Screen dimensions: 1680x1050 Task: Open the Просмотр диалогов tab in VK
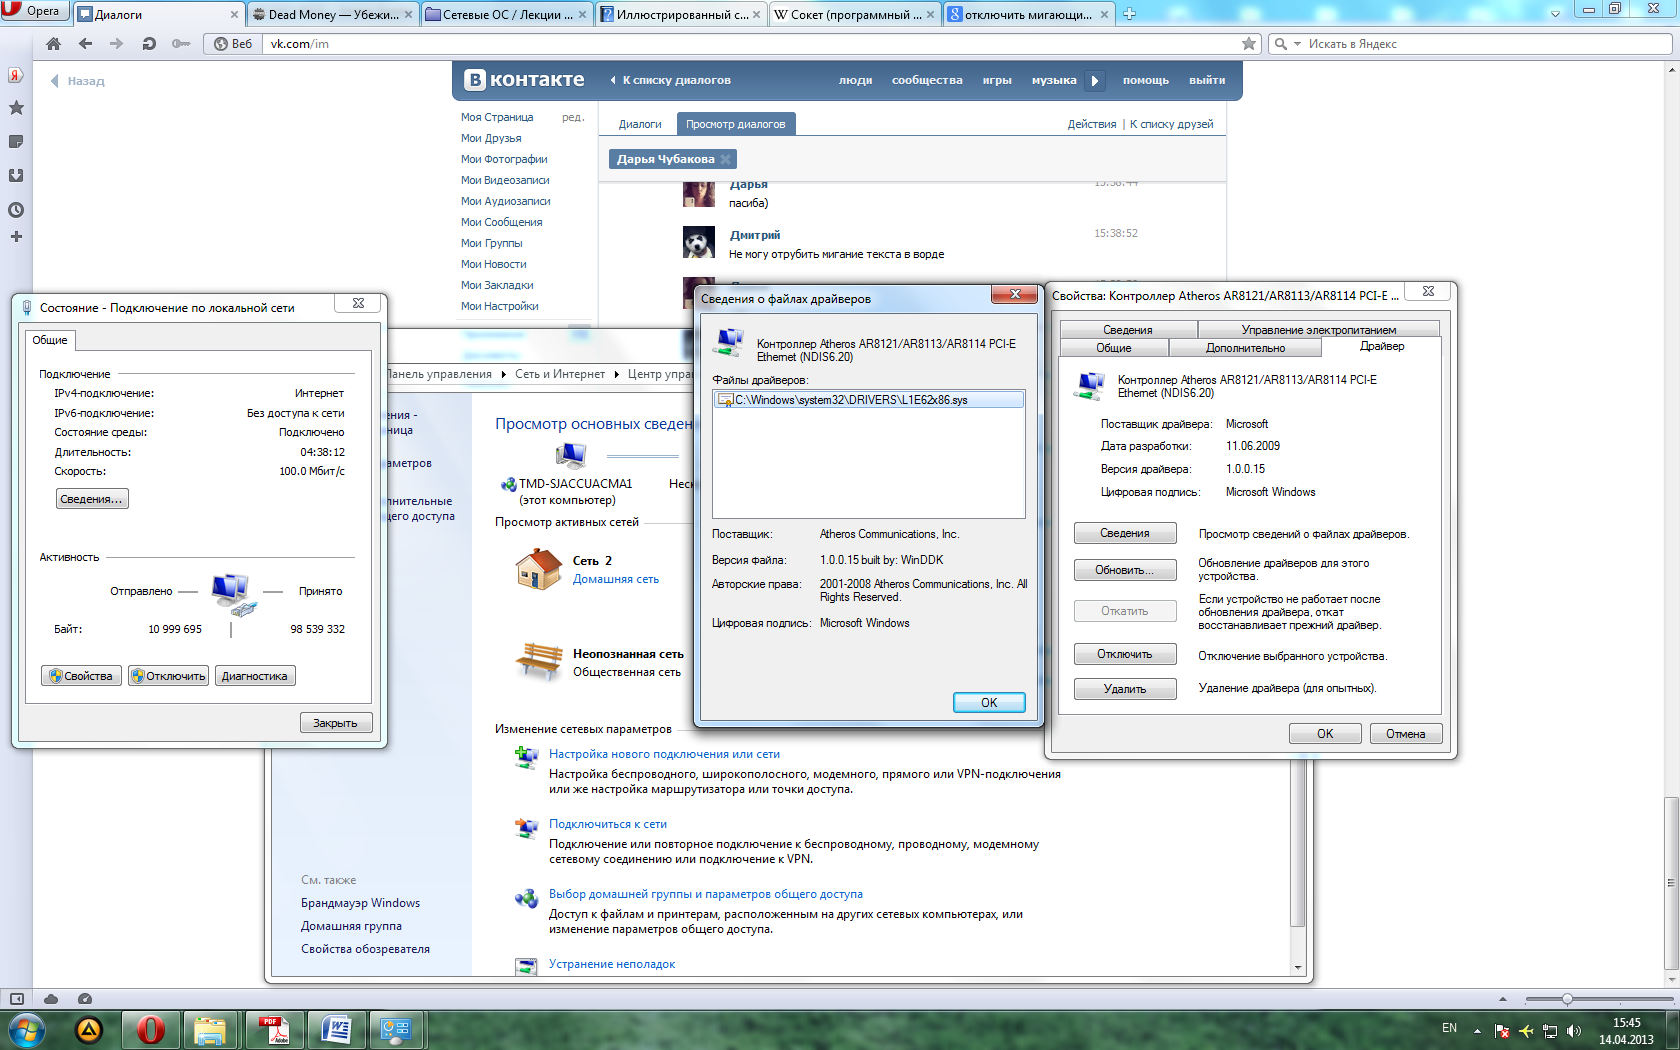pos(735,124)
